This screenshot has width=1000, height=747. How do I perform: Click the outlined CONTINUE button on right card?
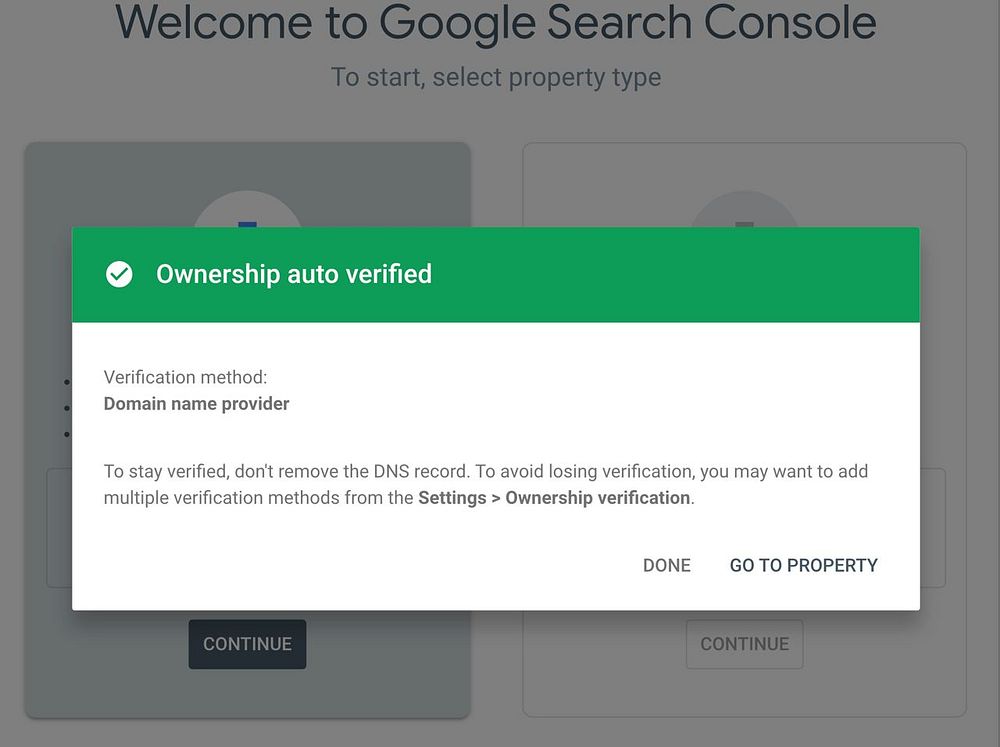click(744, 644)
